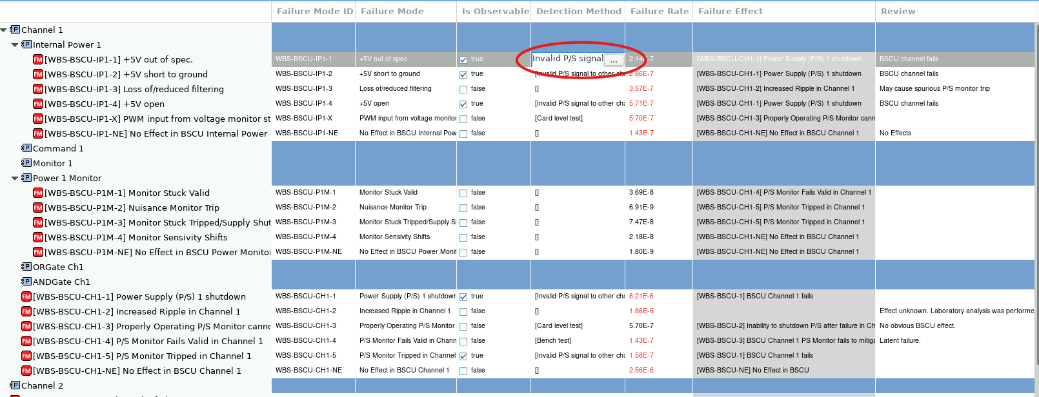Click the FM icon of +5V short to ground
The image size is (1039, 397).
(38, 74)
